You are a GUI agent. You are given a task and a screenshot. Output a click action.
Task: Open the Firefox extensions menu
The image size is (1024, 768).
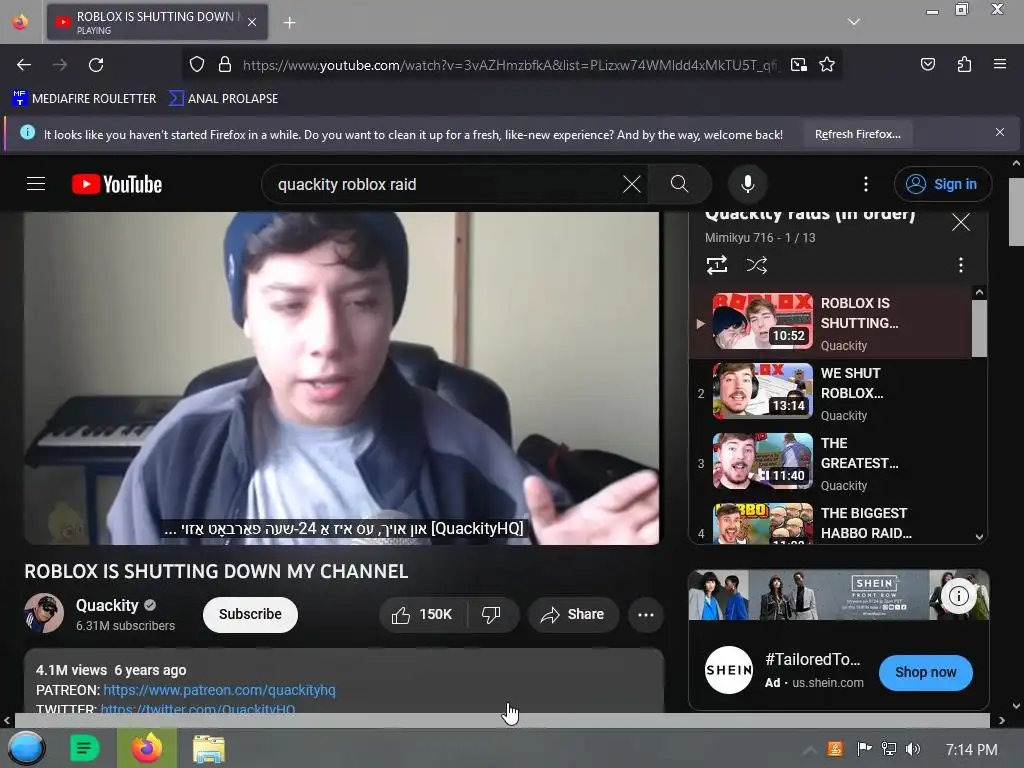coord(964,64)
